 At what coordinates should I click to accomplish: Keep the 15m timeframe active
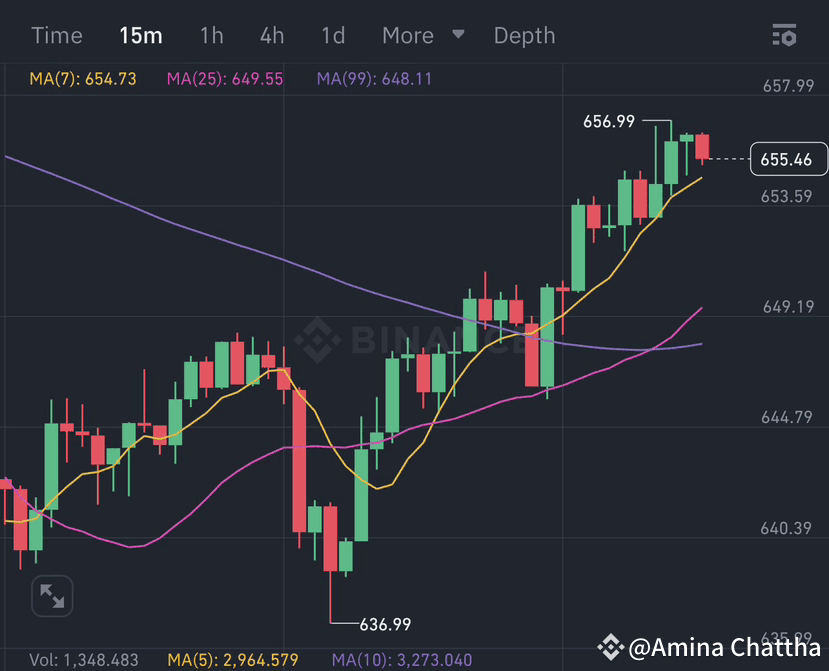pyautogui.click(x=141, y=35)
